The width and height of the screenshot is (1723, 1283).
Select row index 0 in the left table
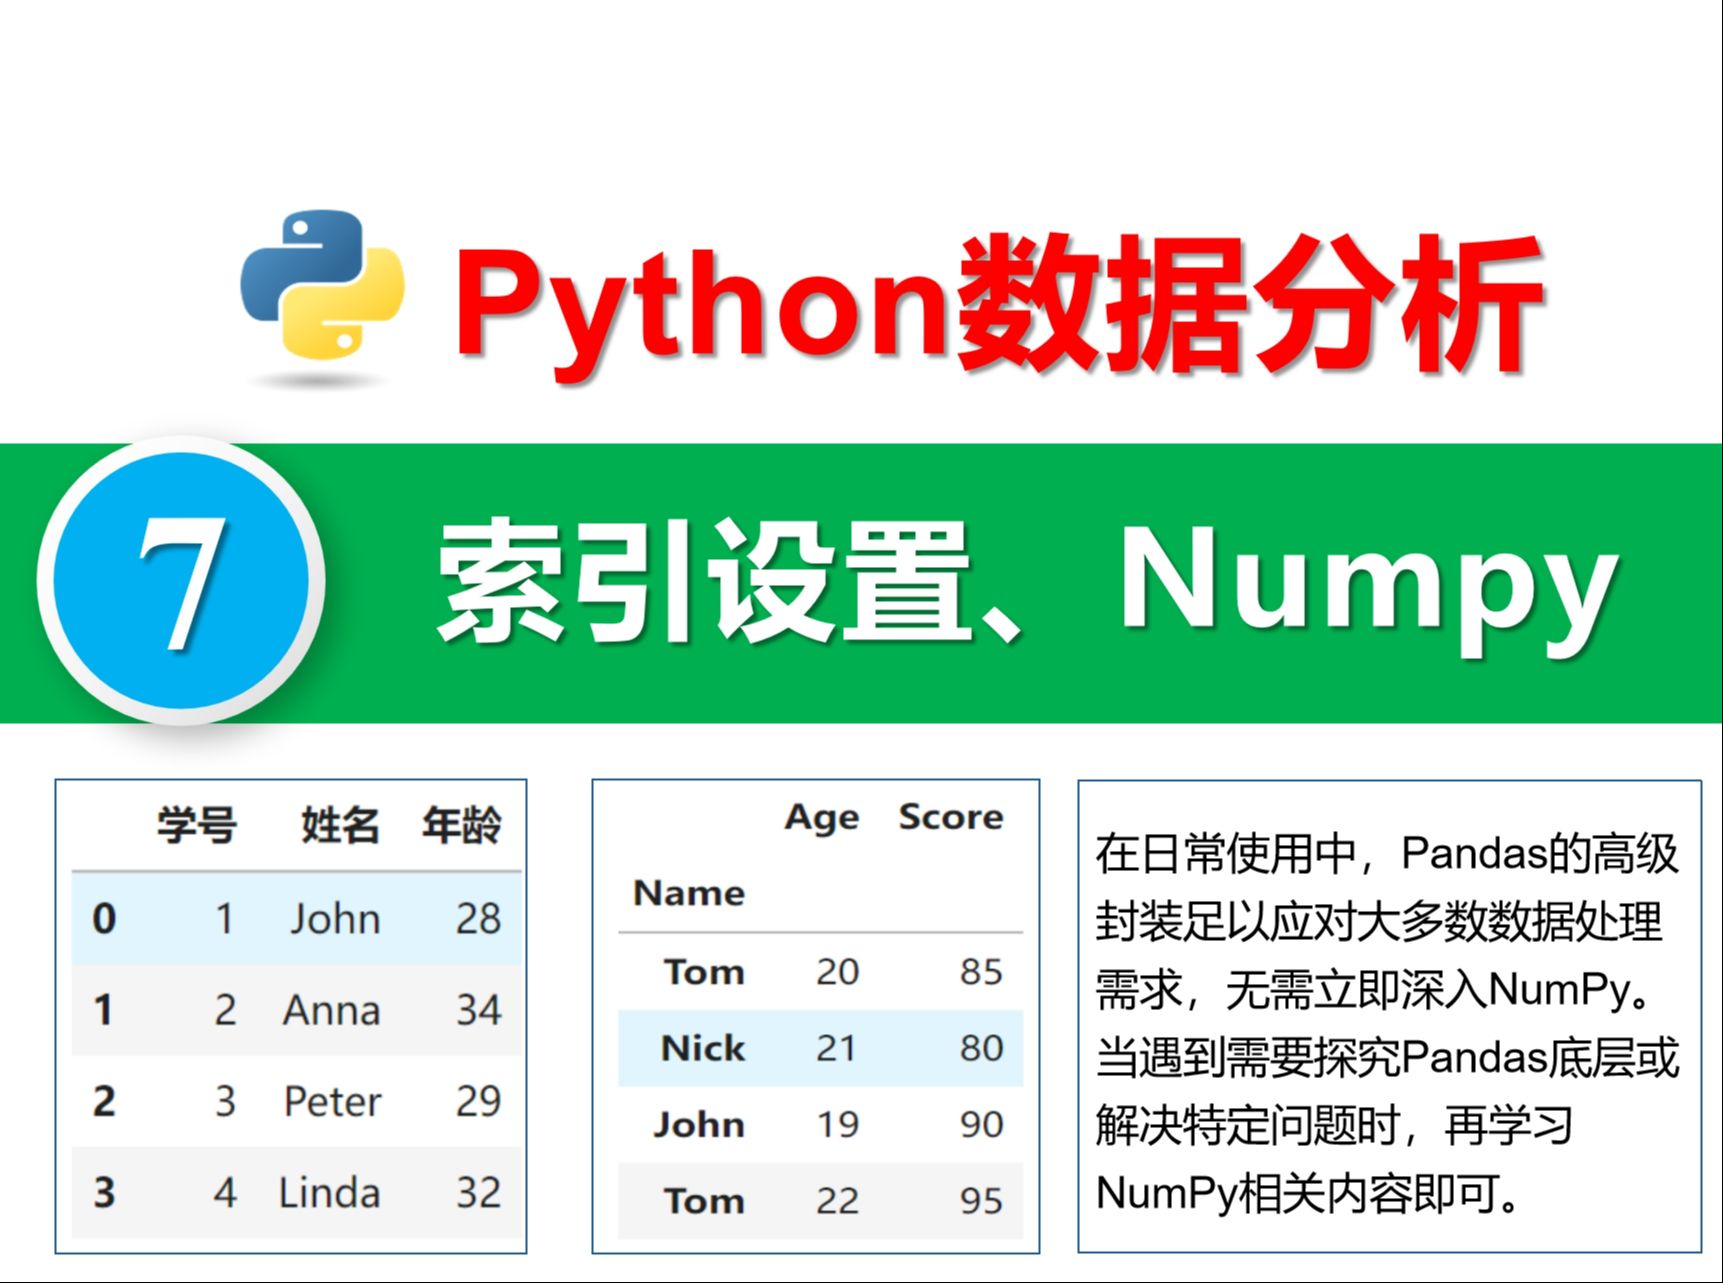click(x=104, y=918)
